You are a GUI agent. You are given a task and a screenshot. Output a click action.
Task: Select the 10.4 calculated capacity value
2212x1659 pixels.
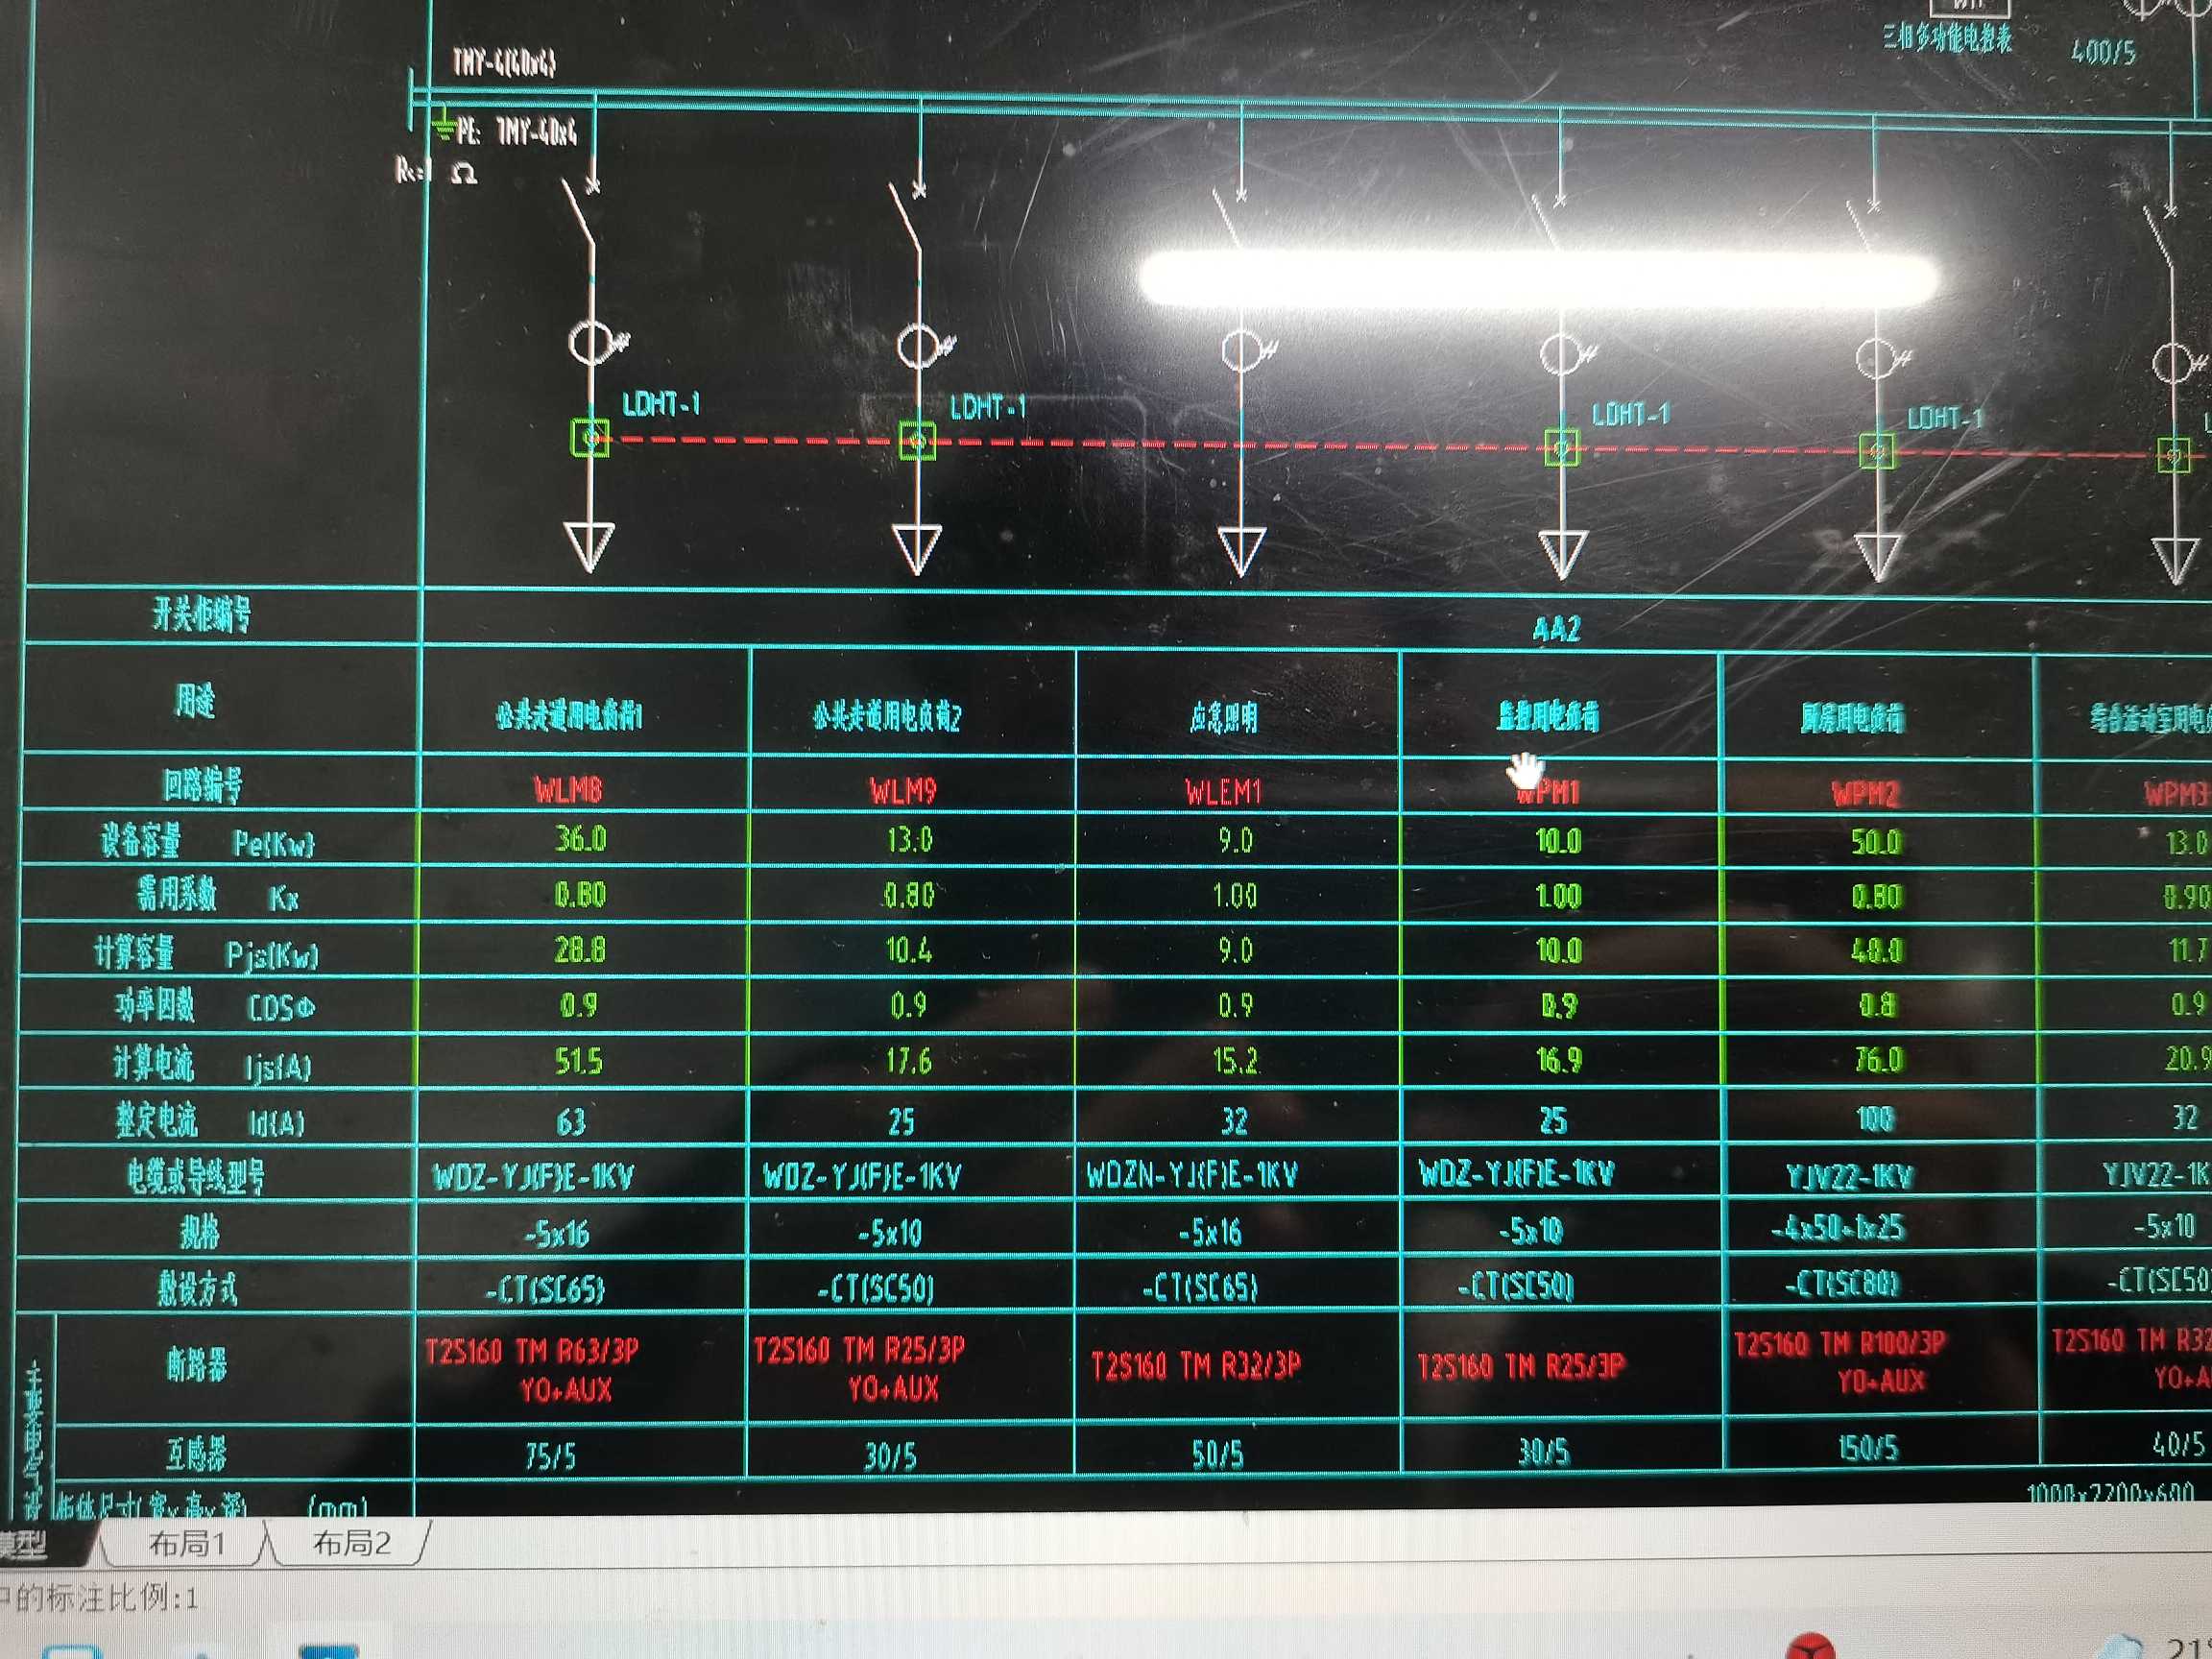(909, 949)
